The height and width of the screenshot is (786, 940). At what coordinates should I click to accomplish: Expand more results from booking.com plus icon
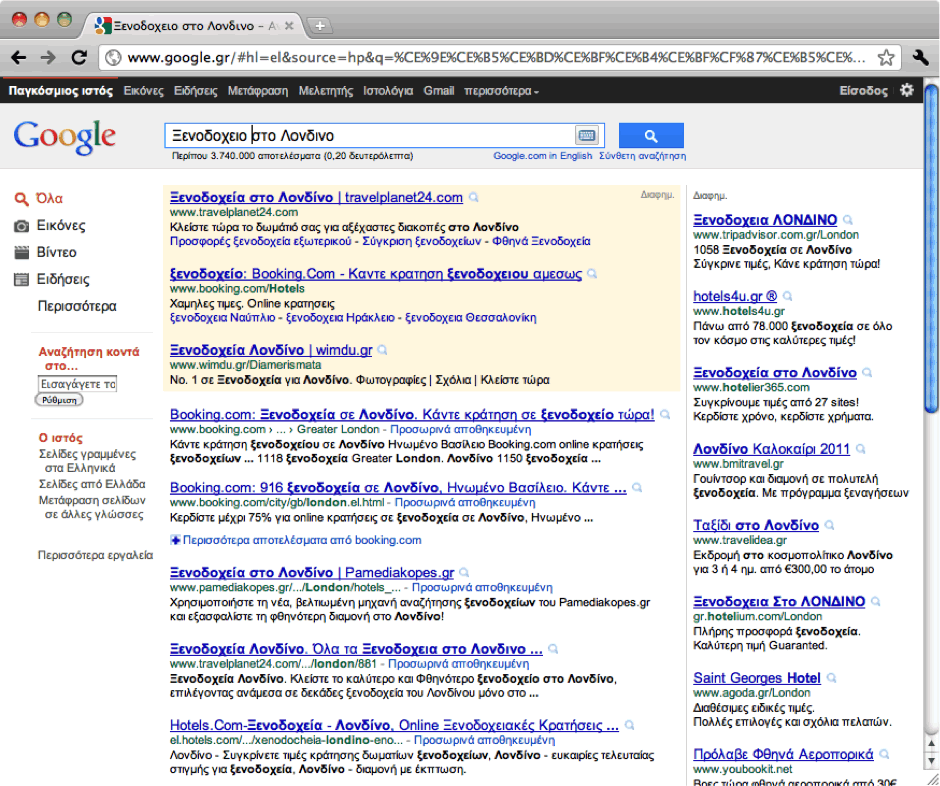pos(175,540)
